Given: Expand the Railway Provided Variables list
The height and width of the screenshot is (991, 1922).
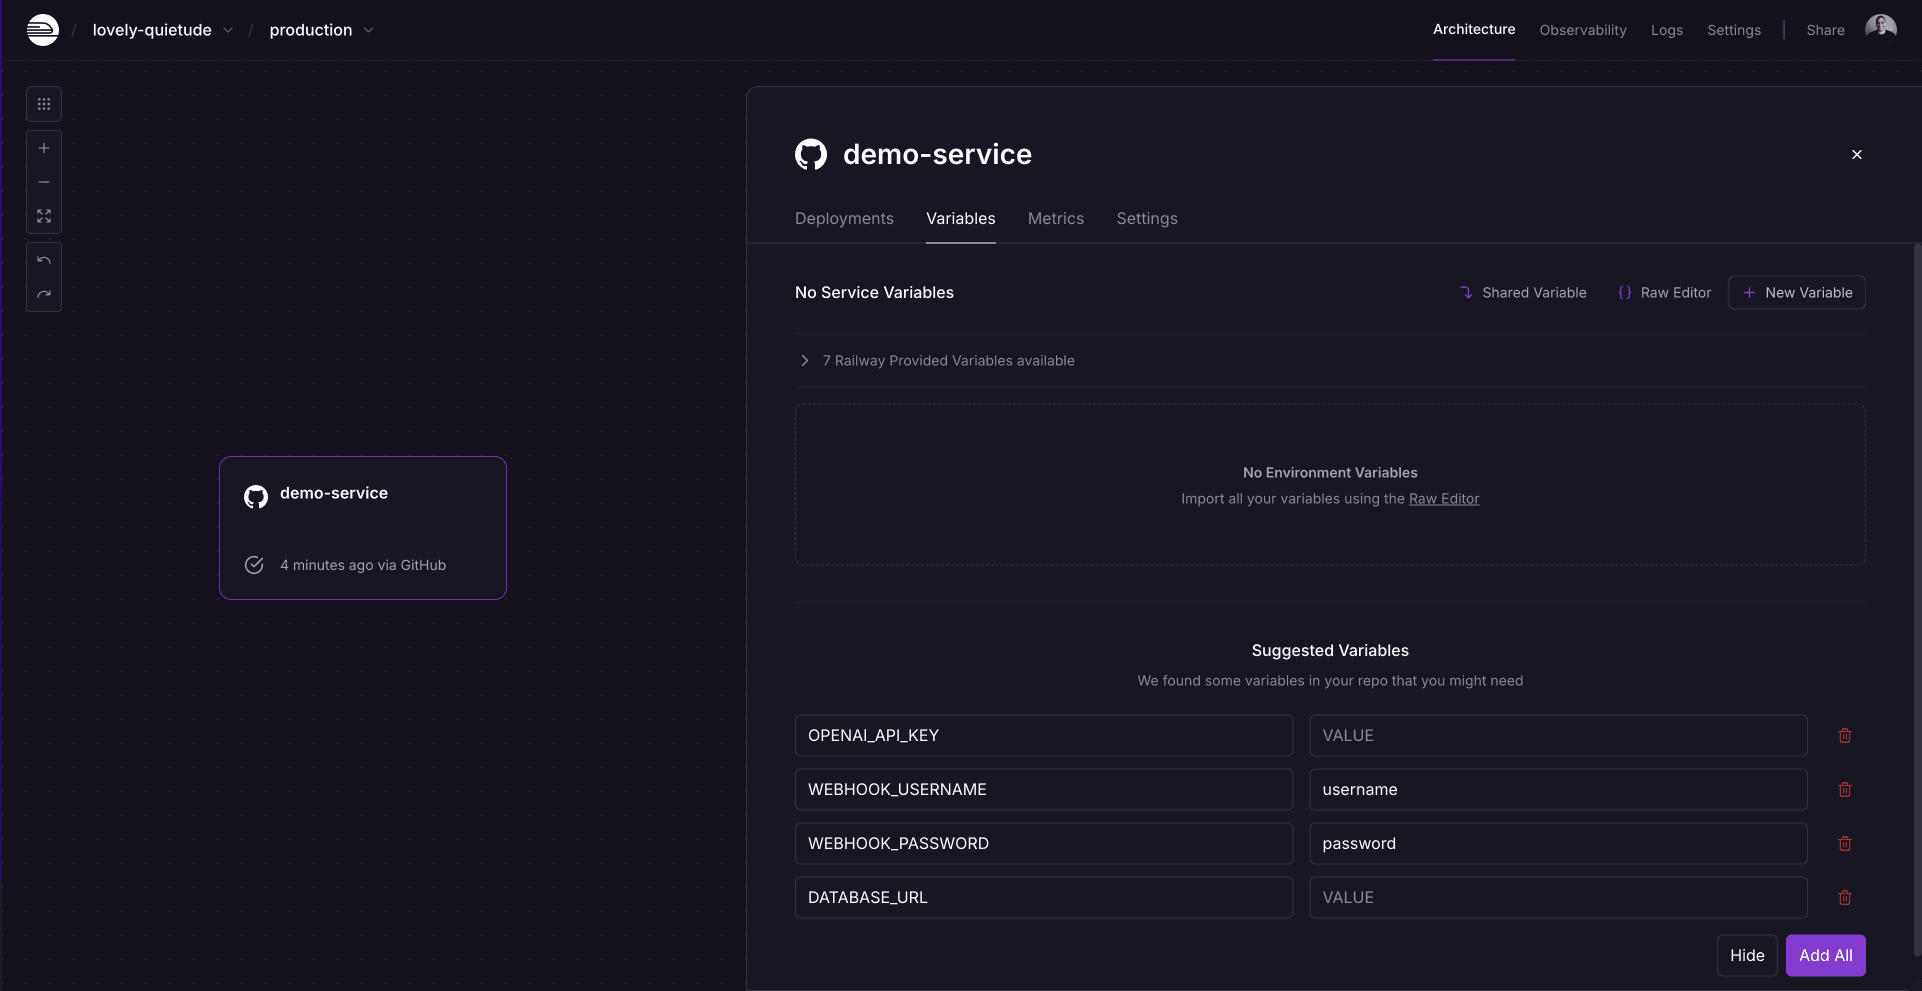Looking at the screenshot, I should (805, 361).
